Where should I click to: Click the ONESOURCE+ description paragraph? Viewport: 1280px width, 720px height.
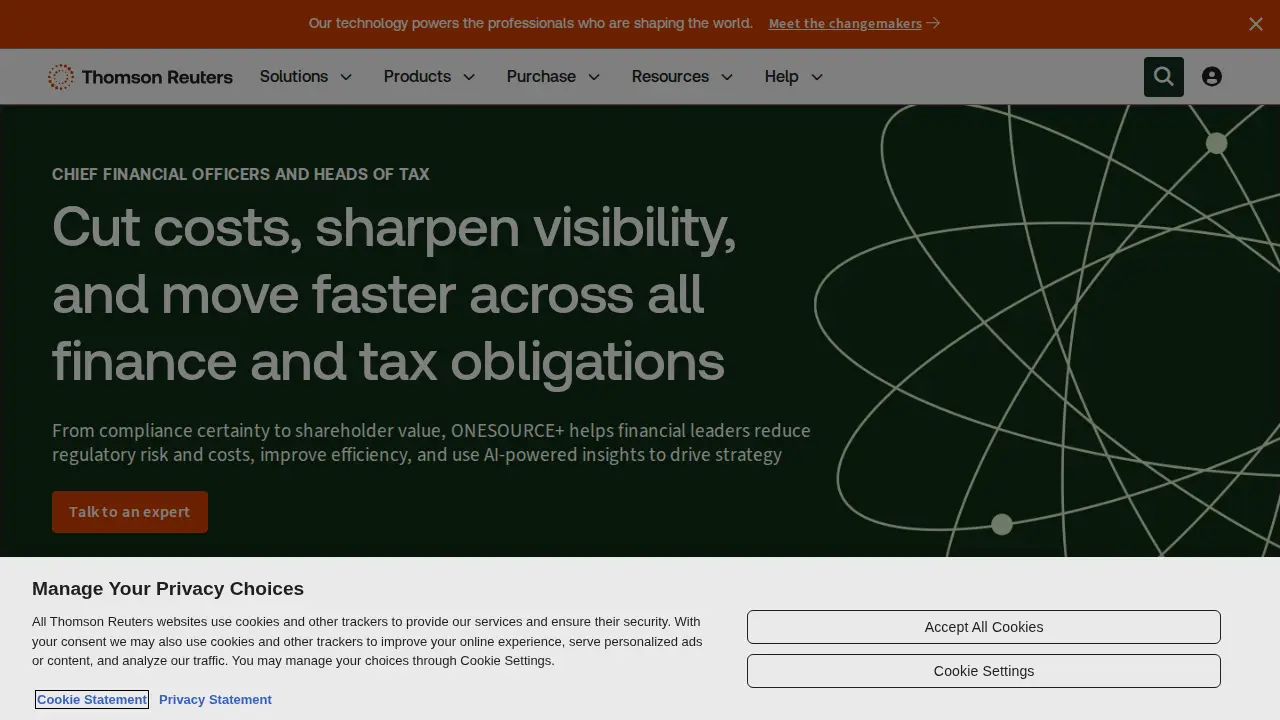point(431,443)
